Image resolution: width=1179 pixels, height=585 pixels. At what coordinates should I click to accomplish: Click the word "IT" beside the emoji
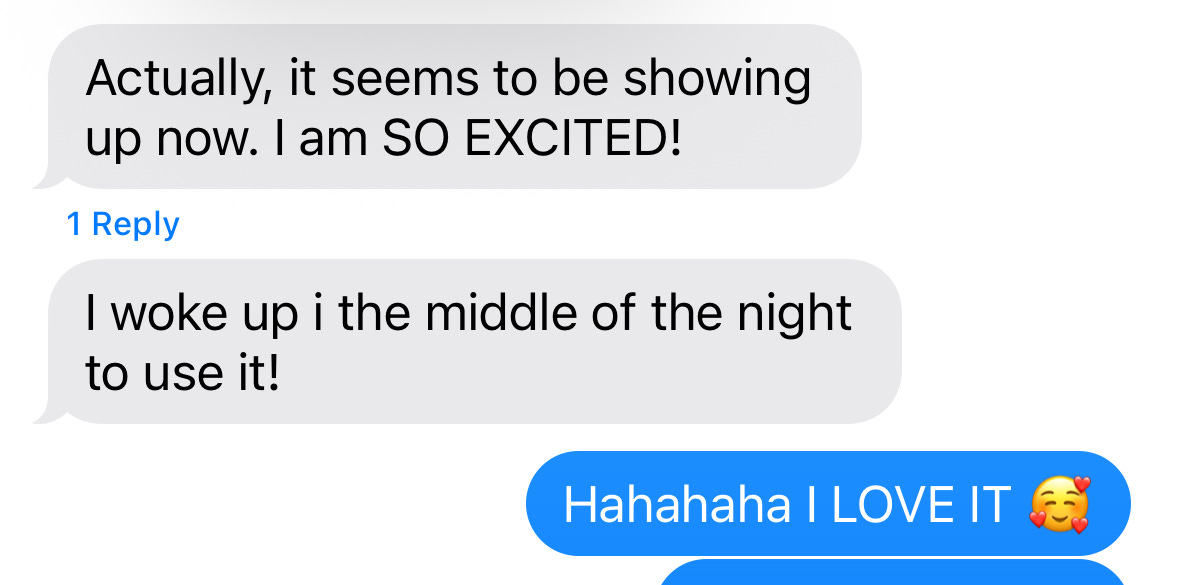[995, 505]
